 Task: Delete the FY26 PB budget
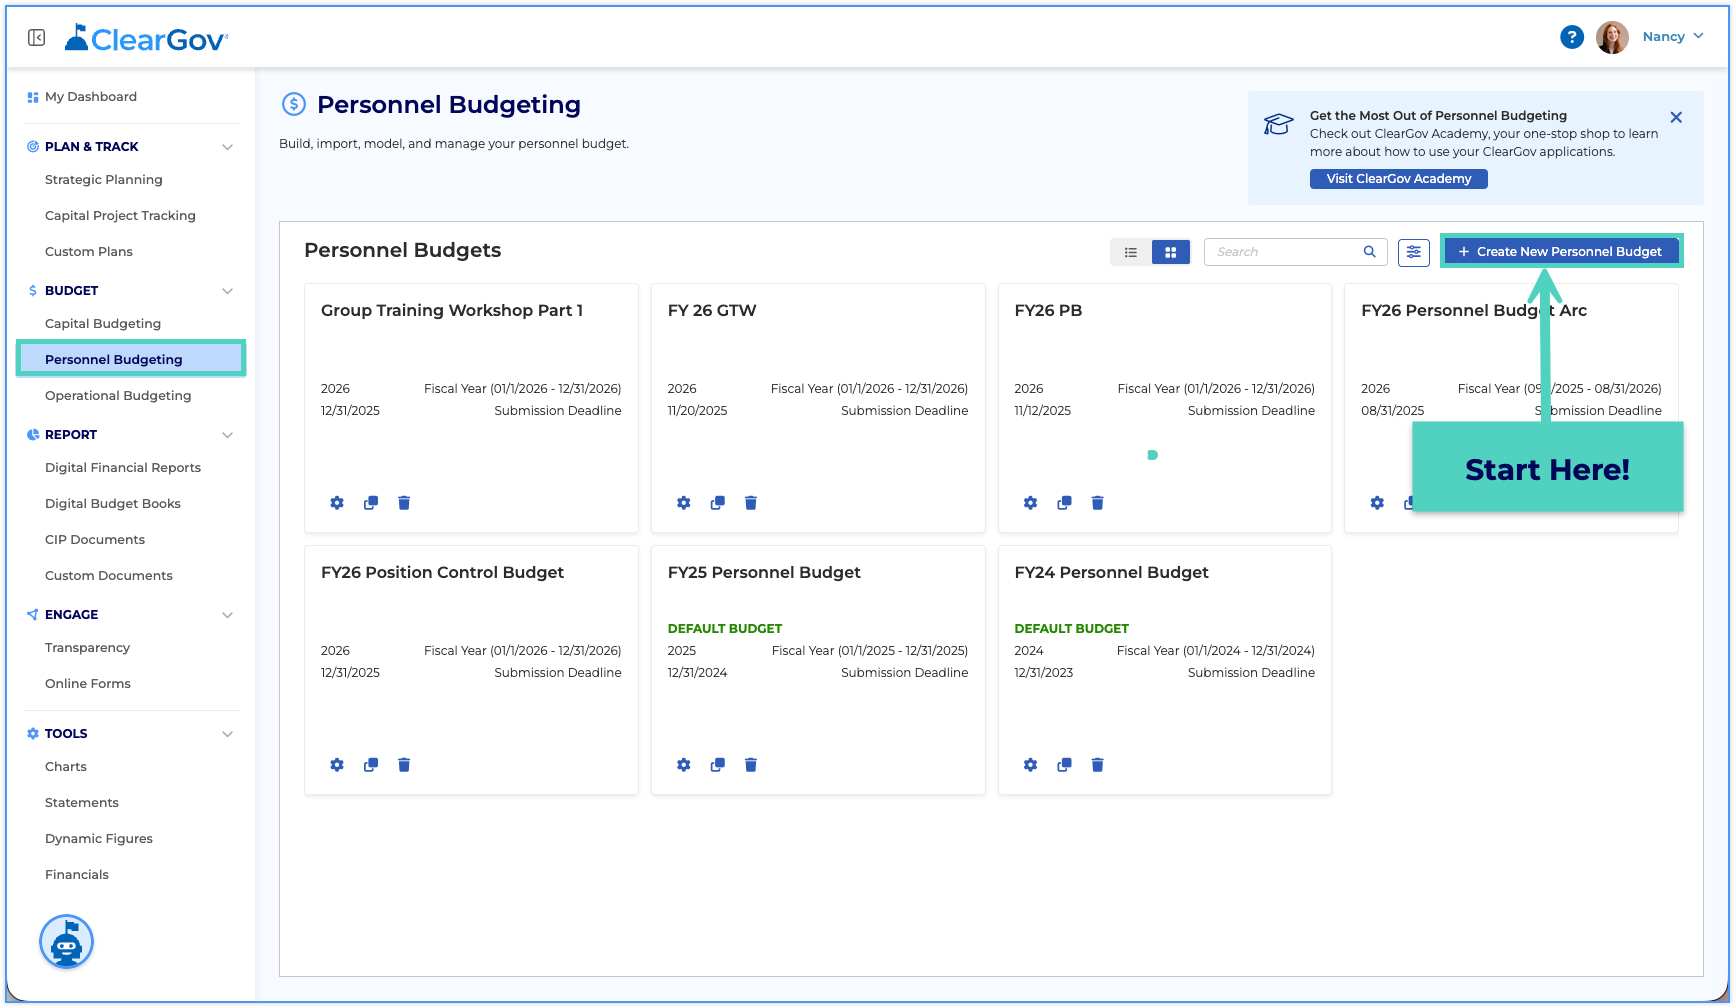(1097, 503)
